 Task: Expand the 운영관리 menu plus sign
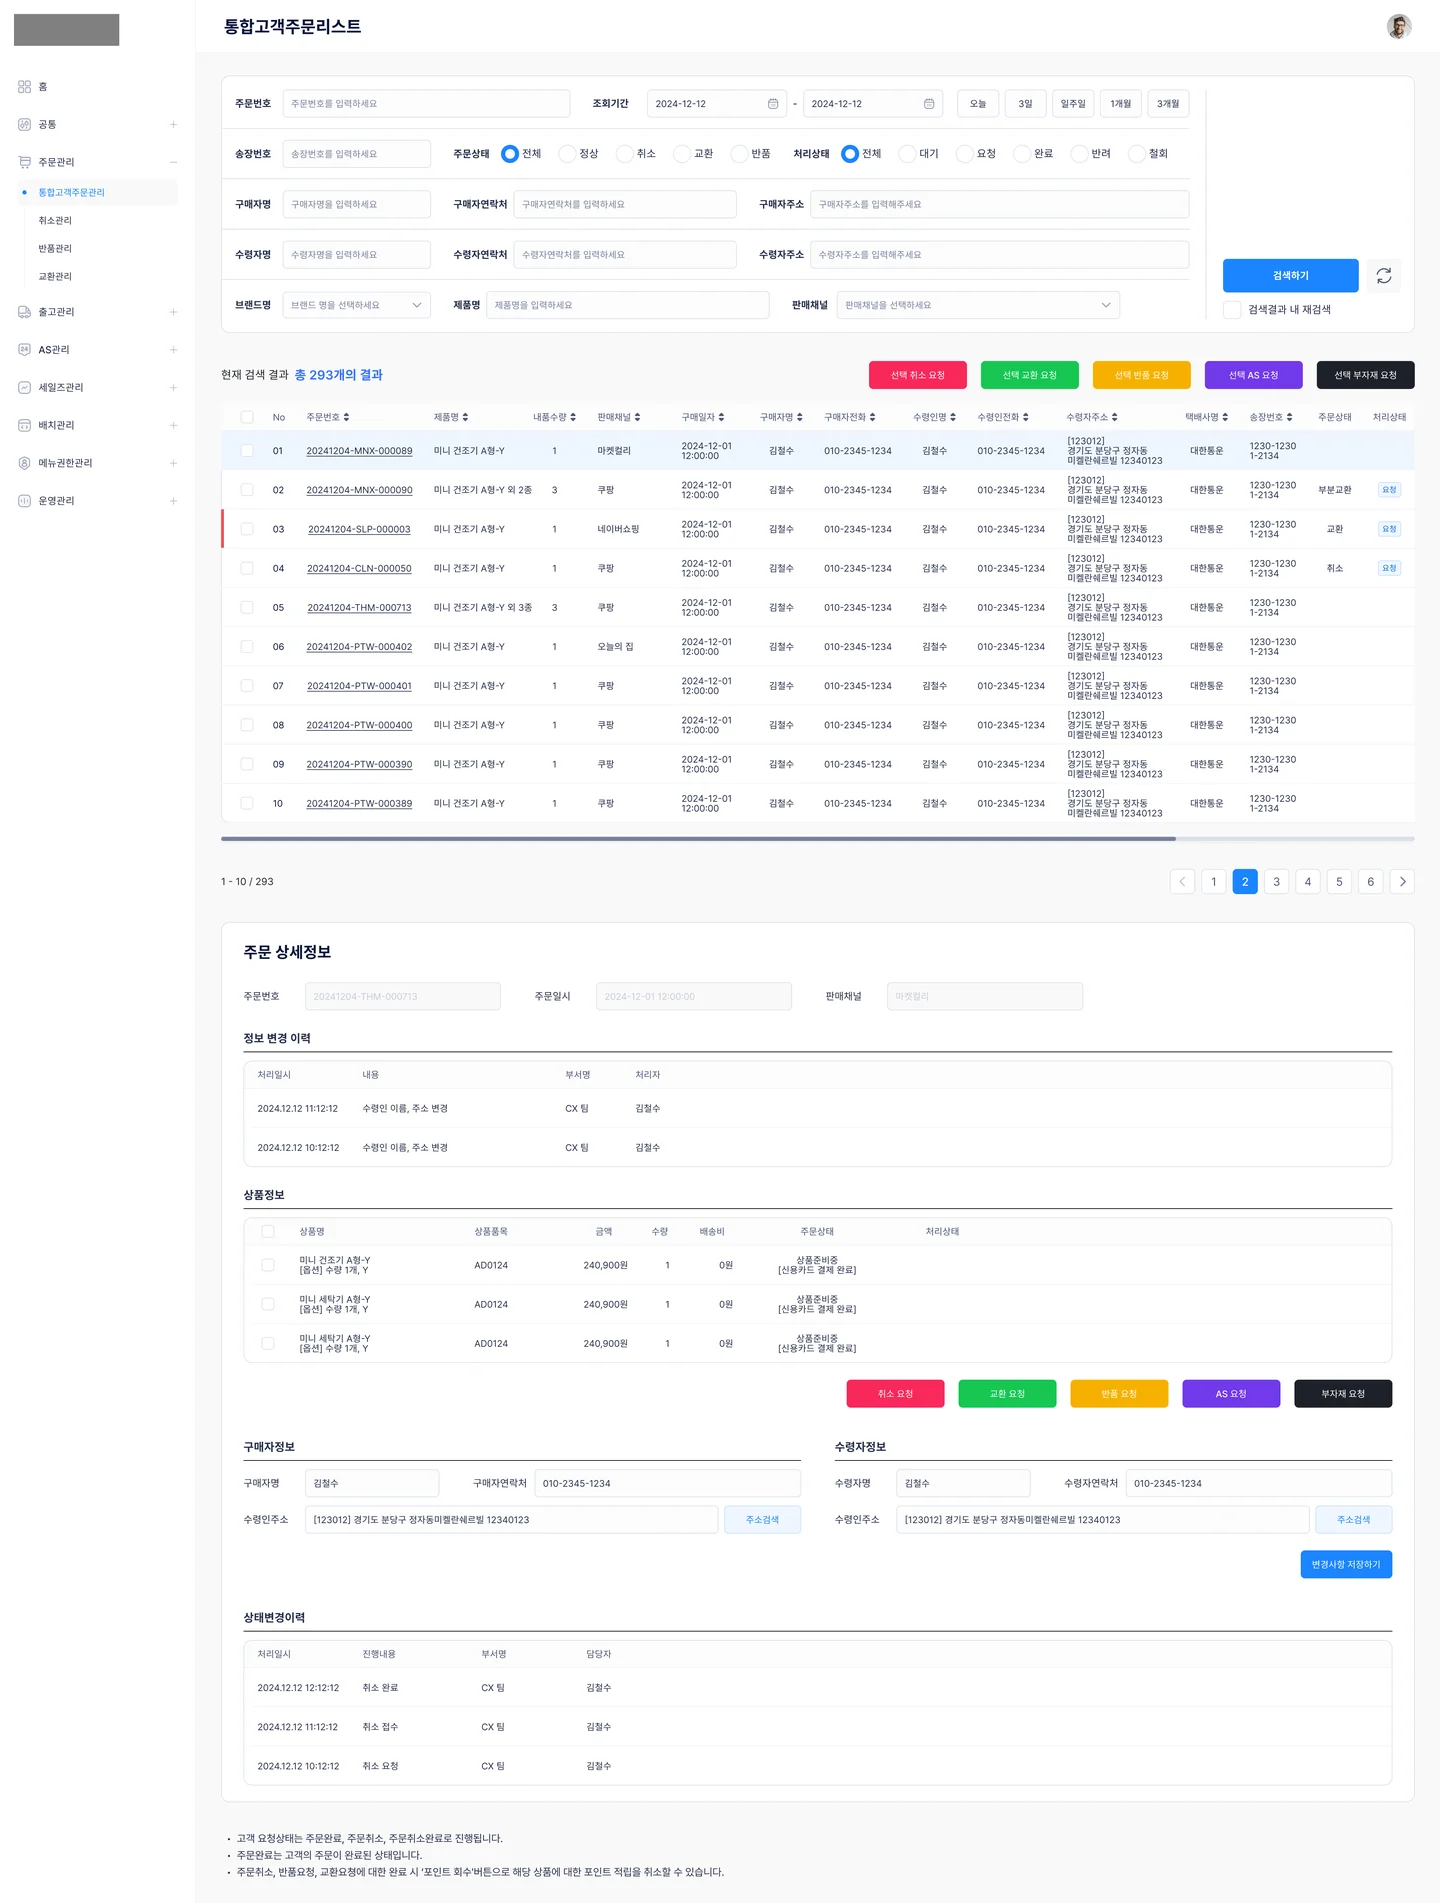click(173, 501)
